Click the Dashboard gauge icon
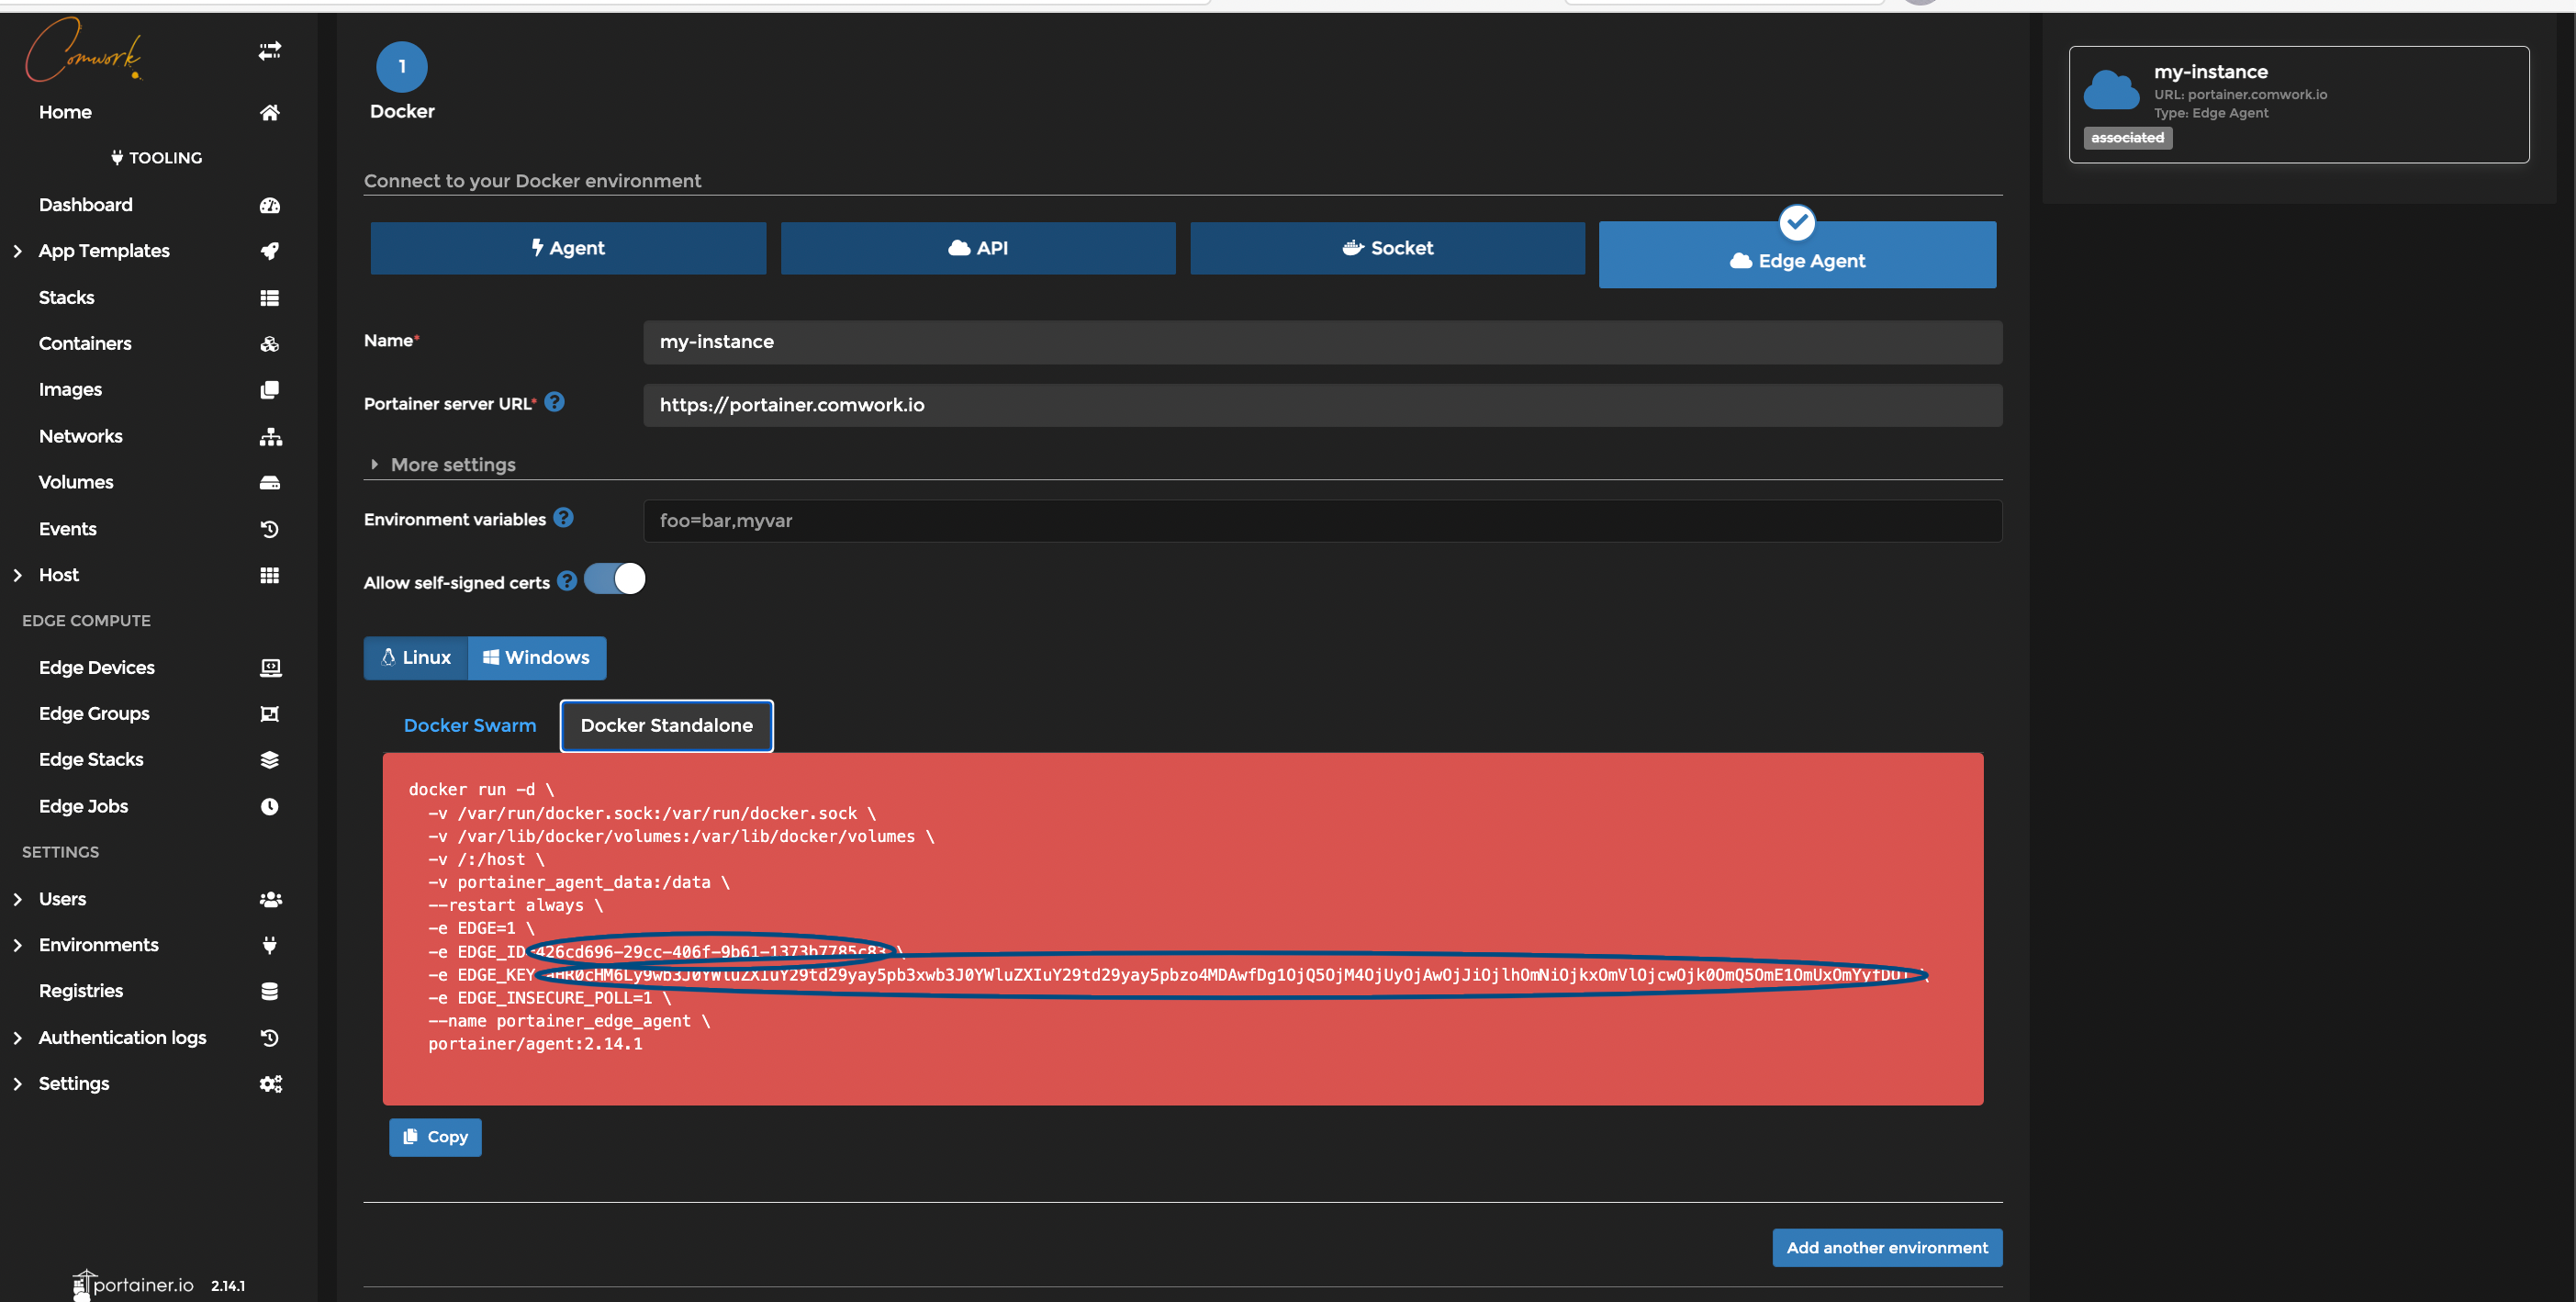 (270, 205)
